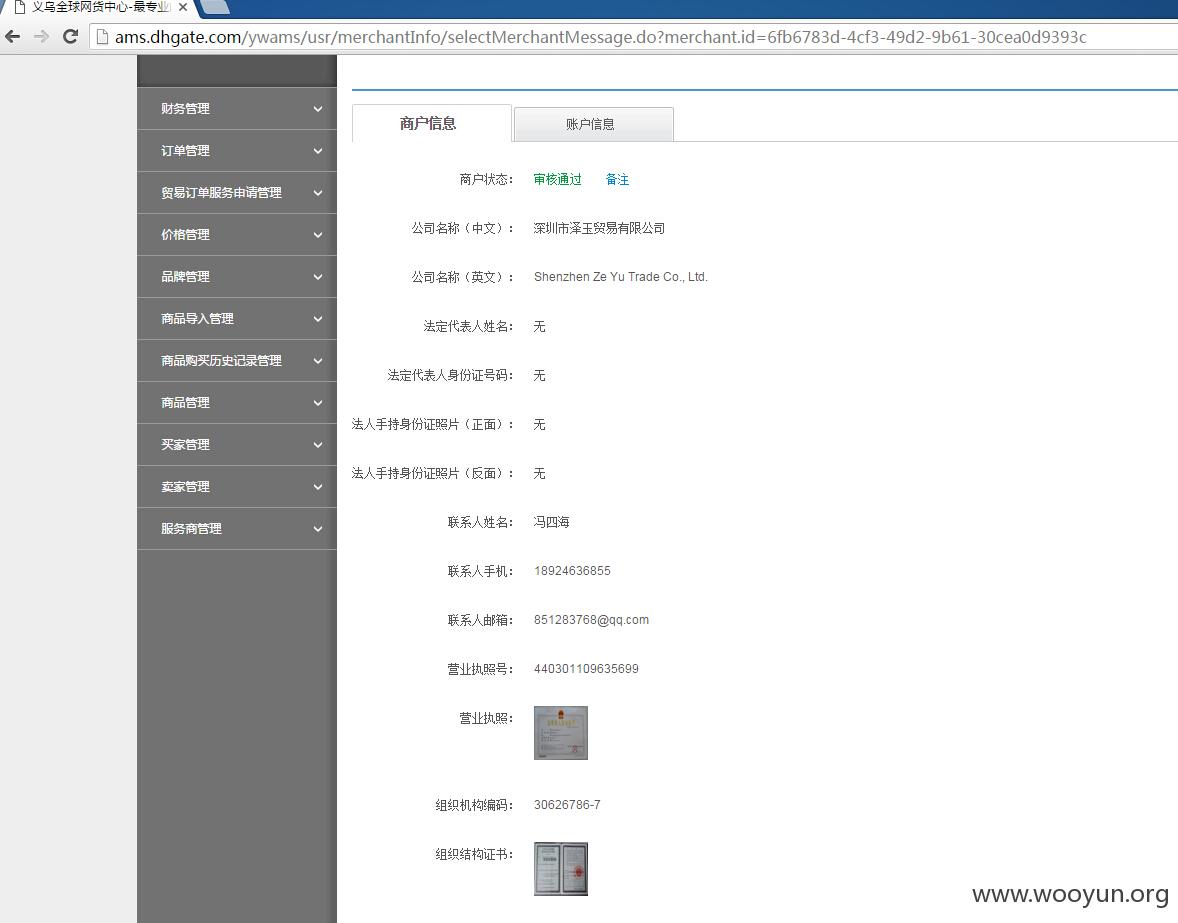Click the 组织机构编码 label
The width and height of the screenshot is (1178, 923).
[x=474, y=805]
